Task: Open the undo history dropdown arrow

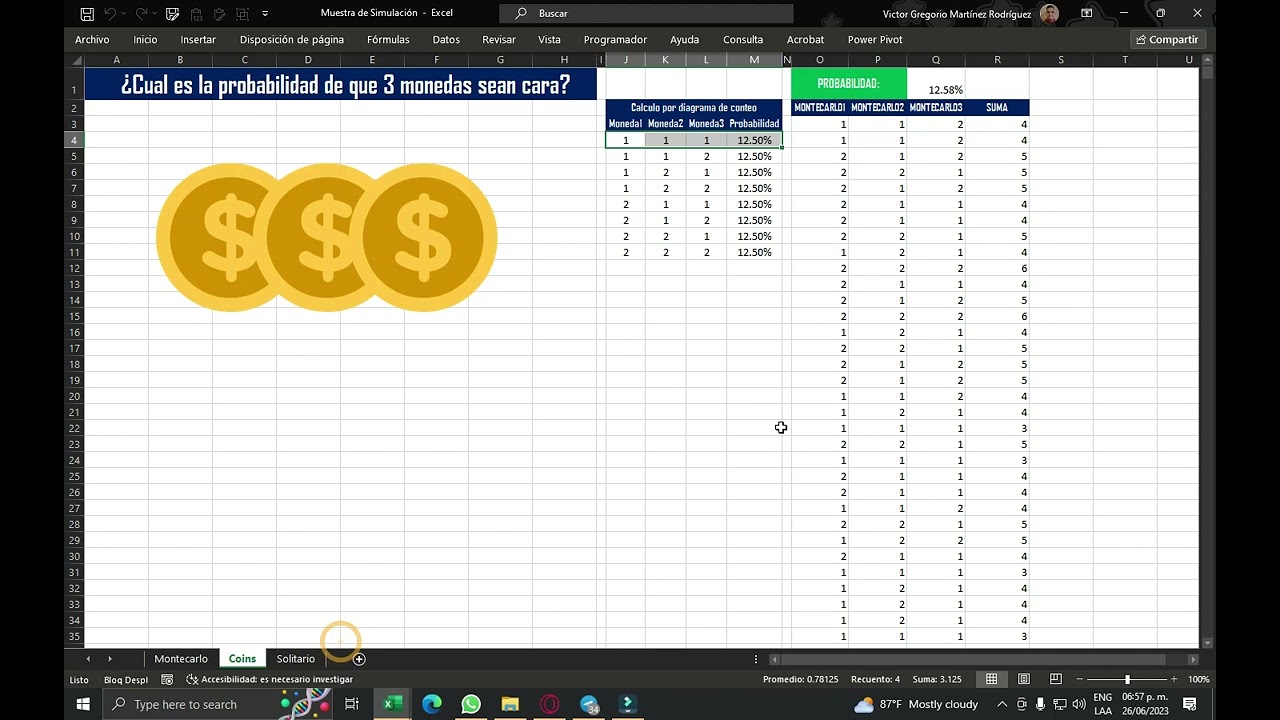Action: pos(125,14)
